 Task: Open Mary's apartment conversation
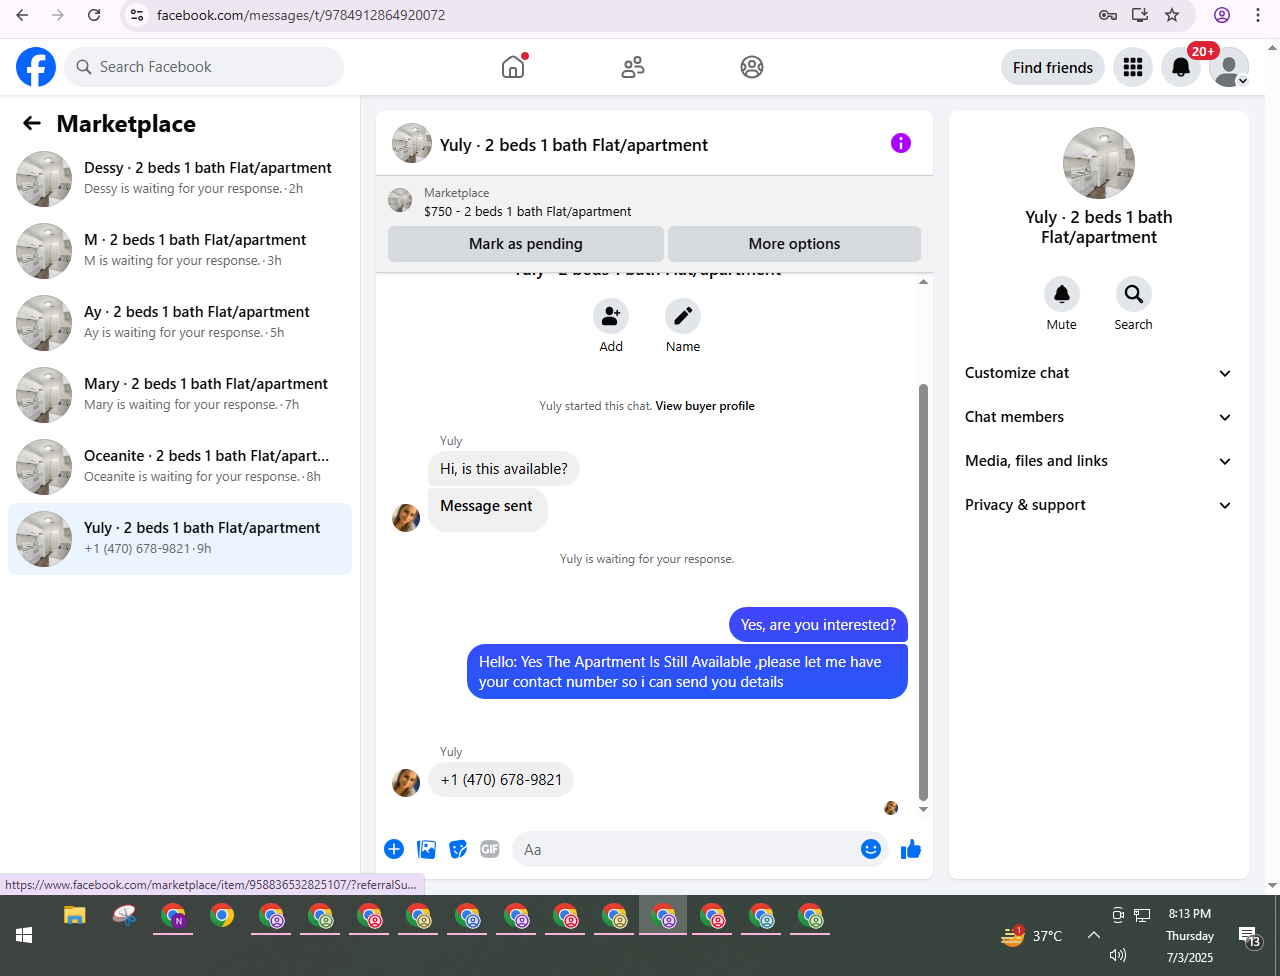(x=180, y=395)
